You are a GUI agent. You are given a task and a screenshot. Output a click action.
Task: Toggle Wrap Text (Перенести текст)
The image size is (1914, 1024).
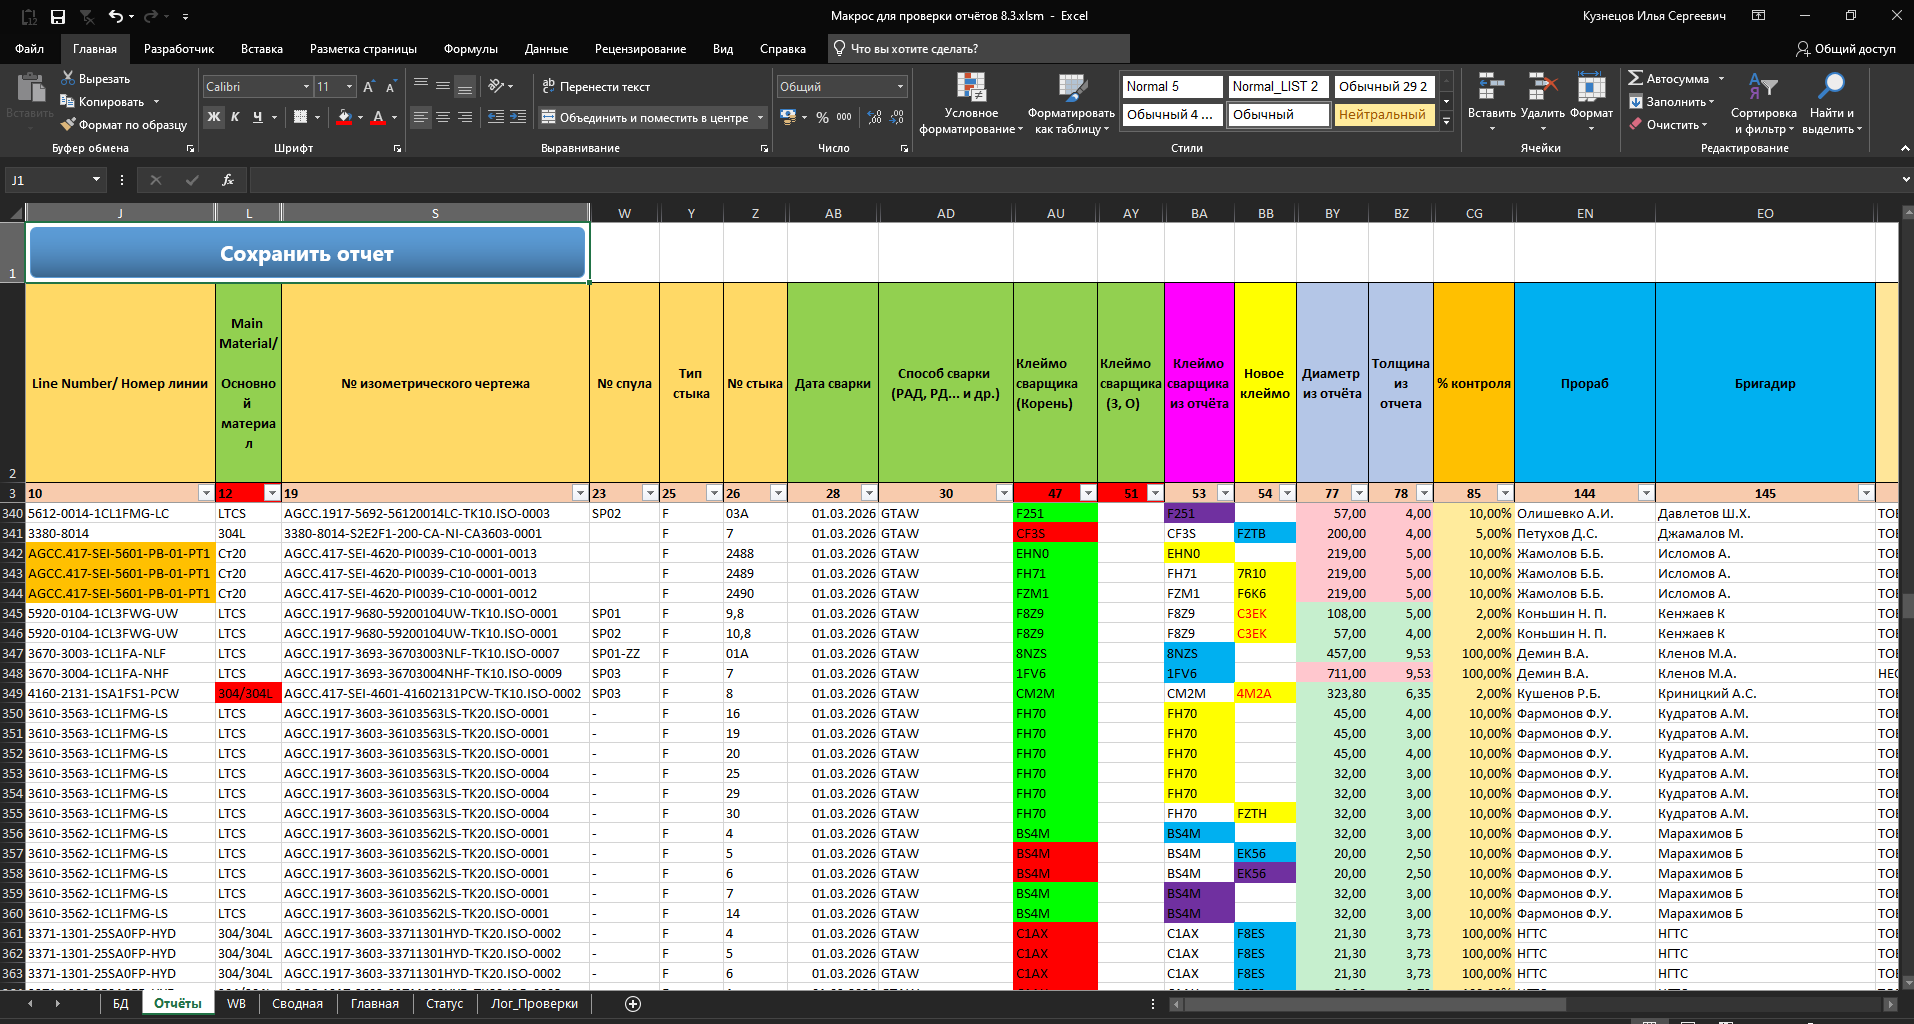tap(596, 87)
